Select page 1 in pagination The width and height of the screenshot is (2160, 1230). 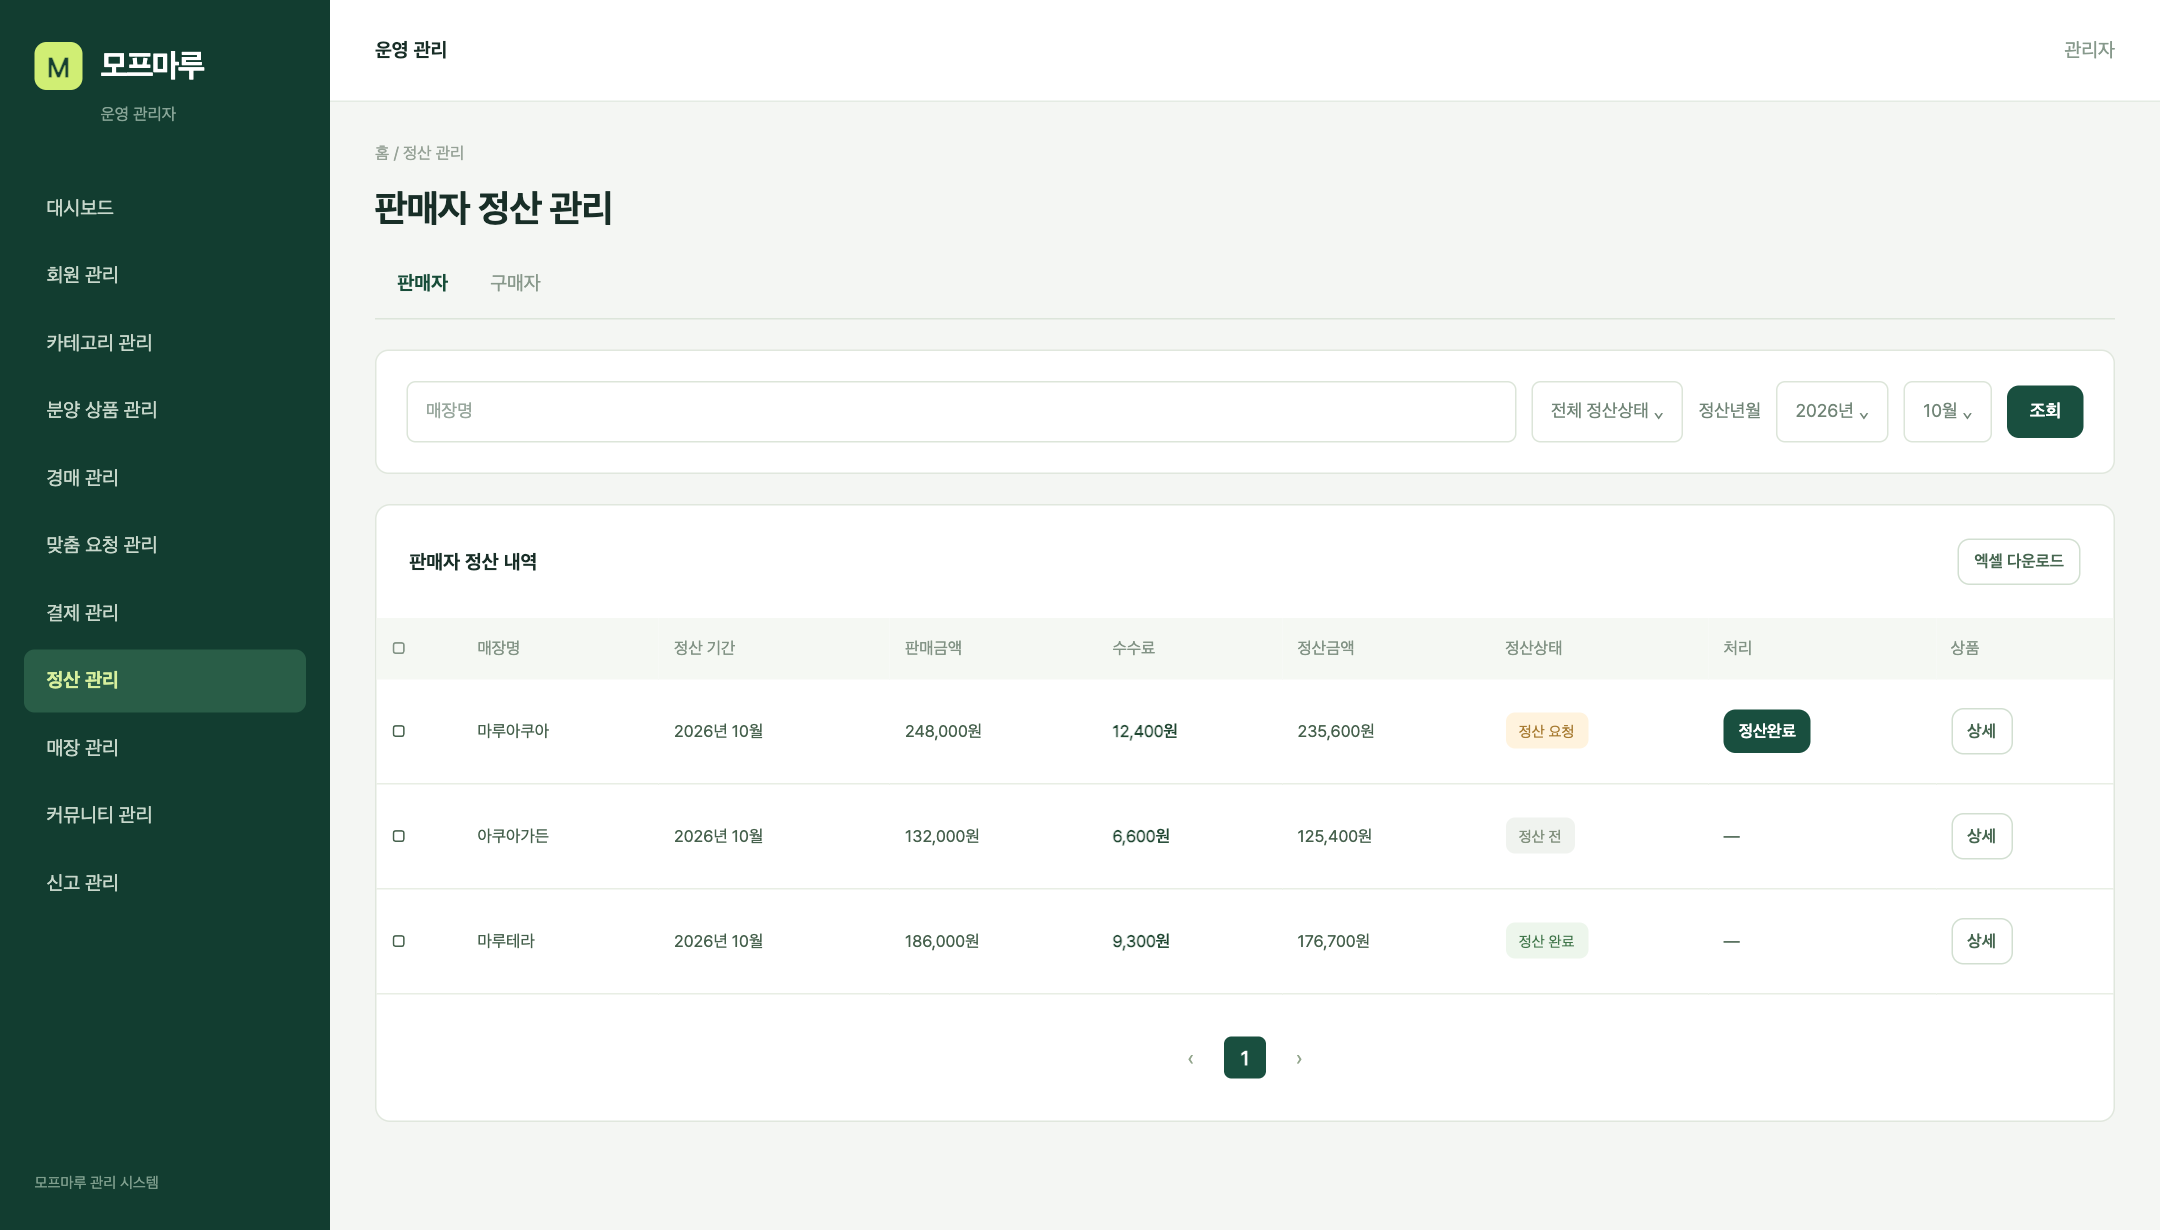pyautogui.click(x=1244, y=1058)
